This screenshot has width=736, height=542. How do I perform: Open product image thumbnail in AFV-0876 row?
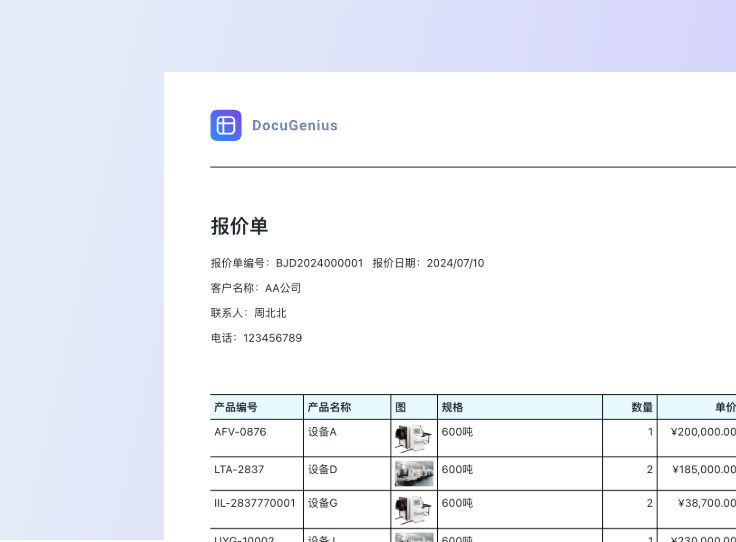[x=413, y=438]
